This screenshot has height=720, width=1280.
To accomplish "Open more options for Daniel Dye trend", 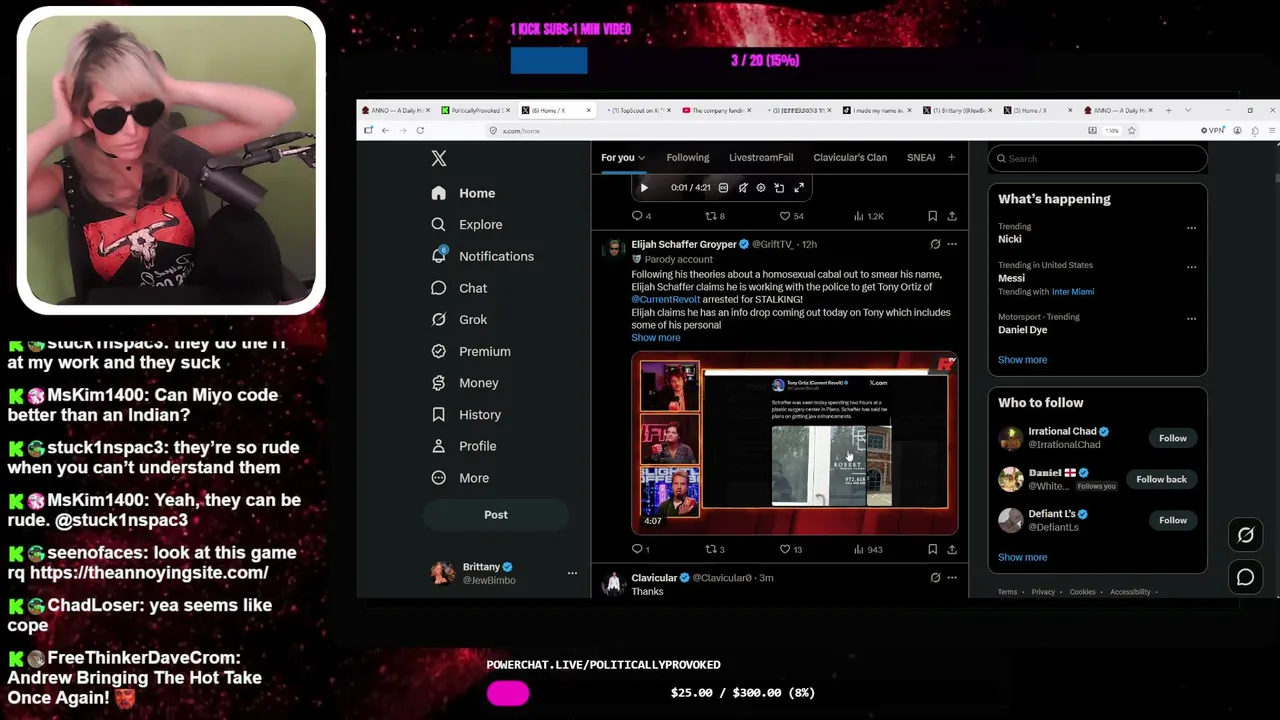I will tap(1191, 319).
